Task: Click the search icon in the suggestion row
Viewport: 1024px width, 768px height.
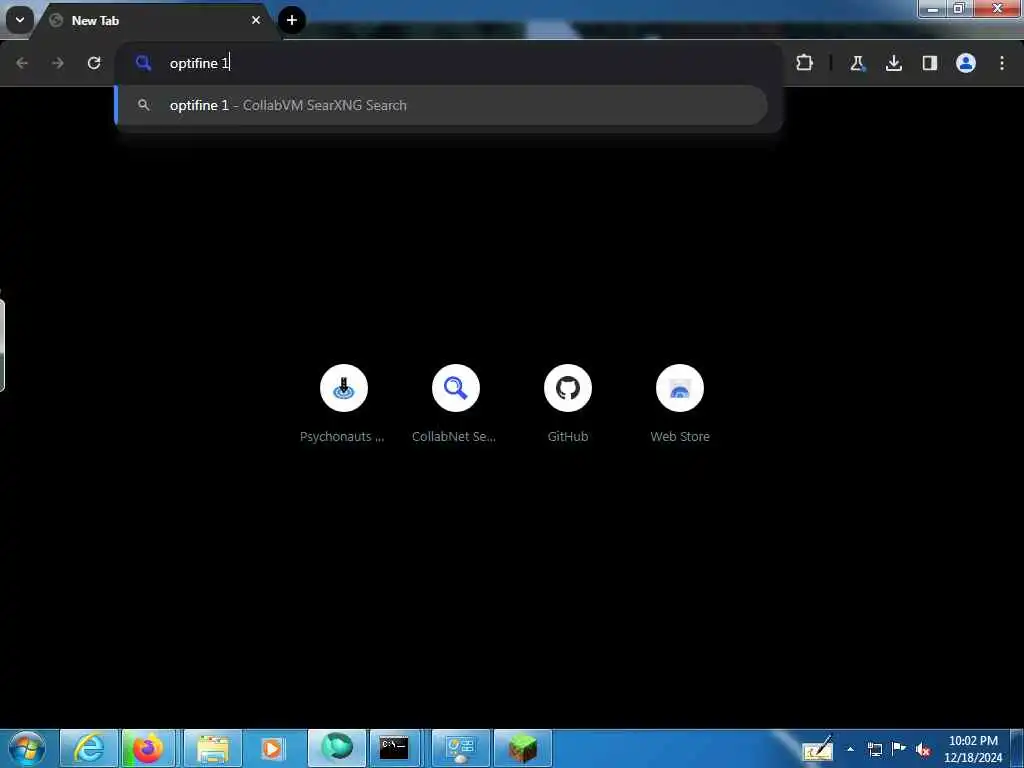Action: coord(144,105)
